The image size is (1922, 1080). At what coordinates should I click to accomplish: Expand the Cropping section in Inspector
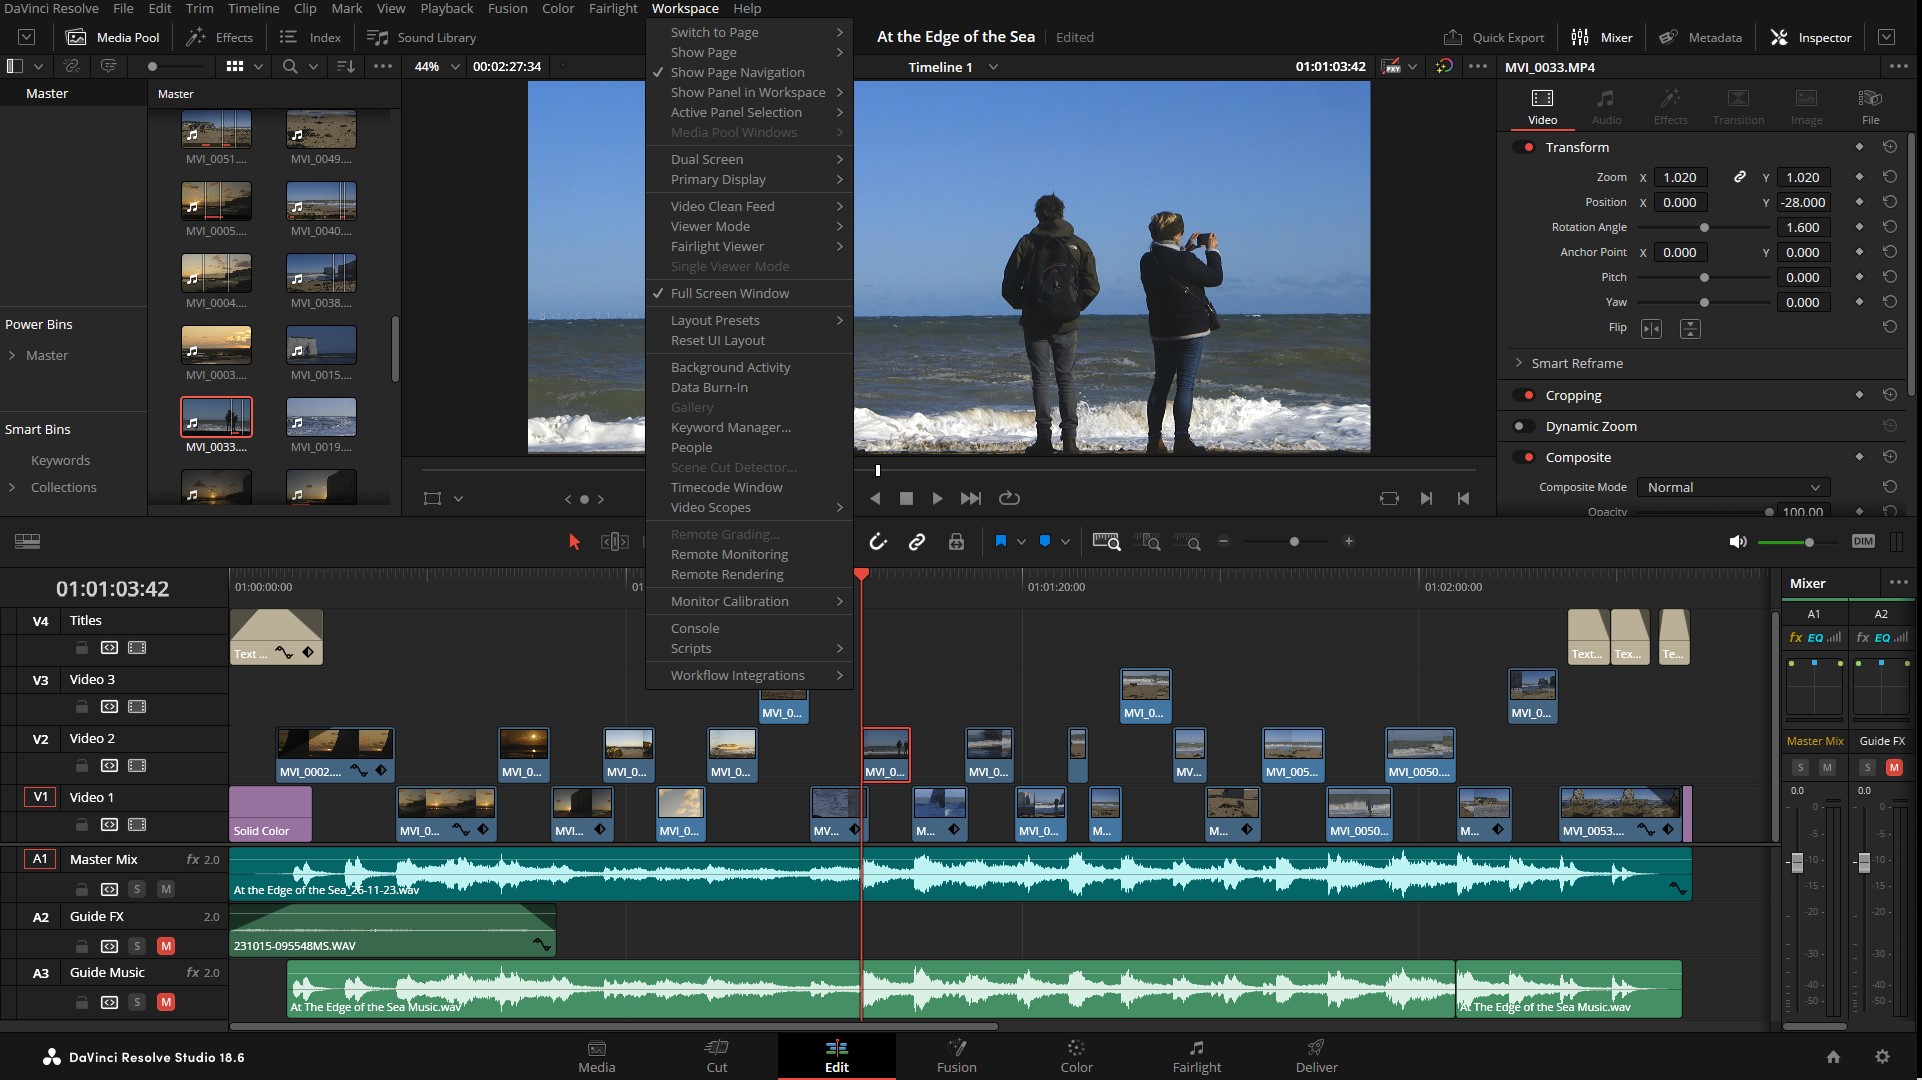click(x=1574, y=393)
